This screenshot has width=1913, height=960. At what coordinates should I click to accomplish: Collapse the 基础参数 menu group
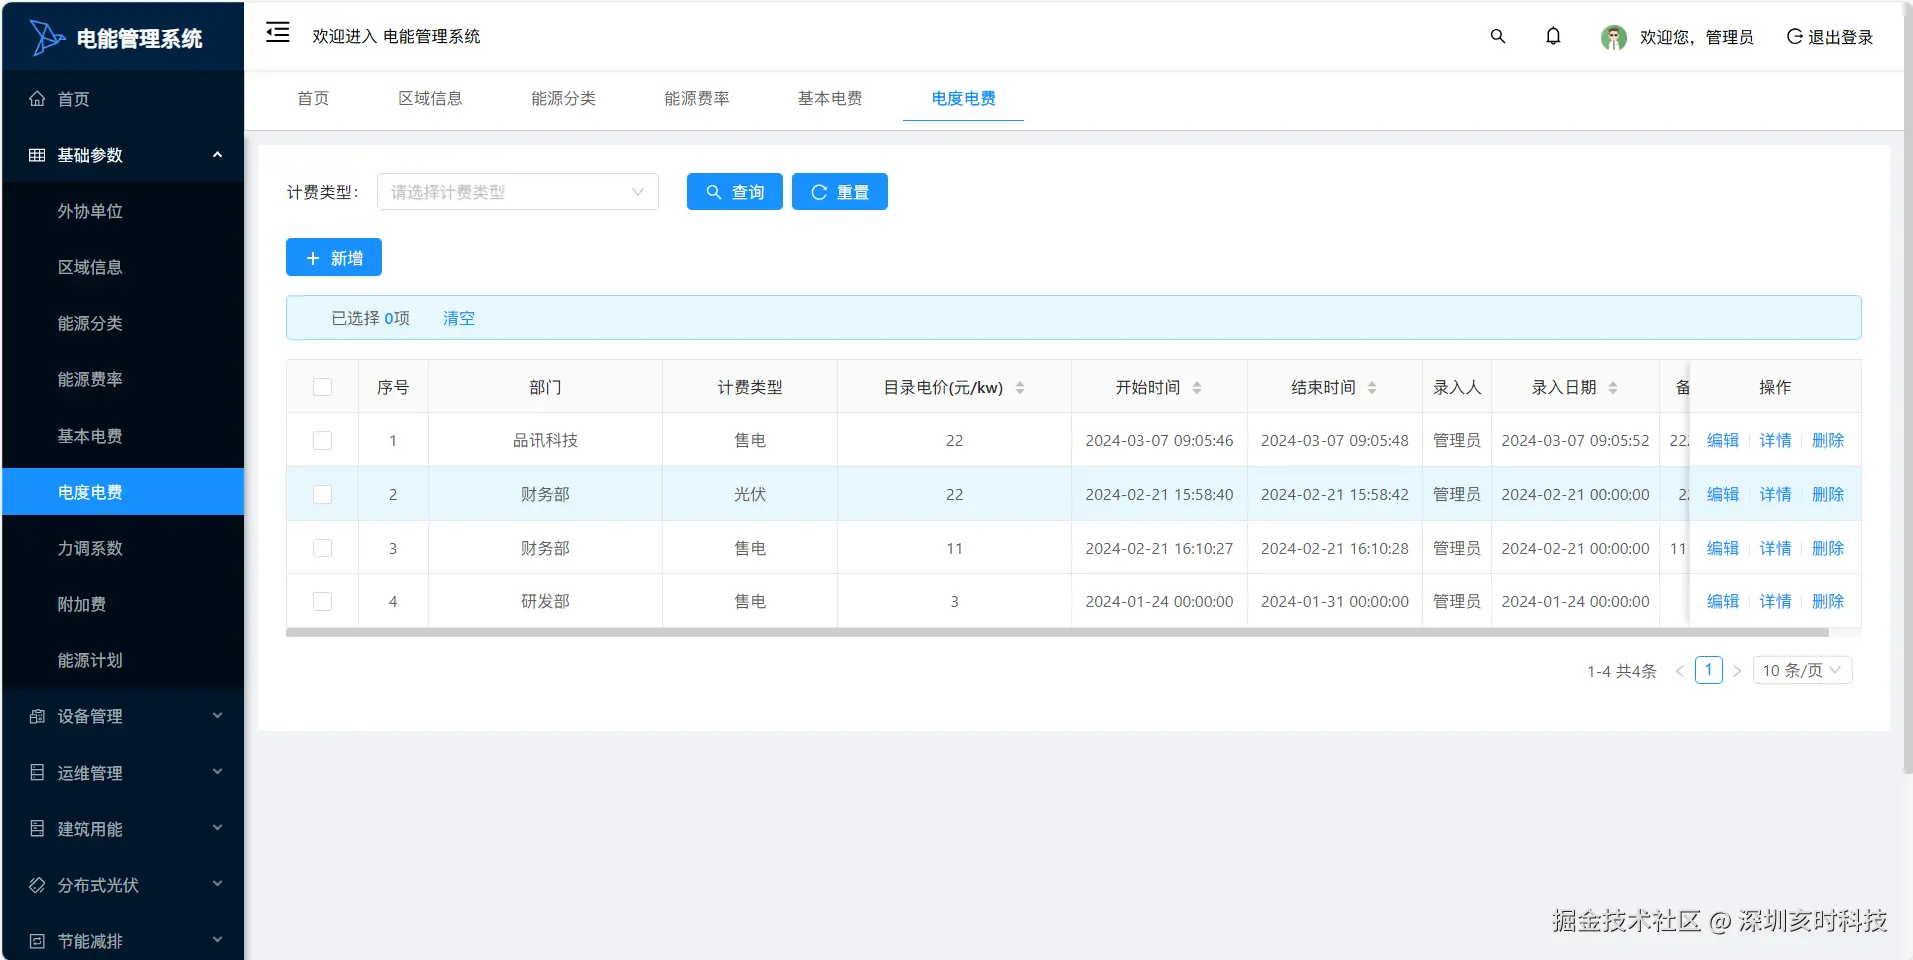217,155
